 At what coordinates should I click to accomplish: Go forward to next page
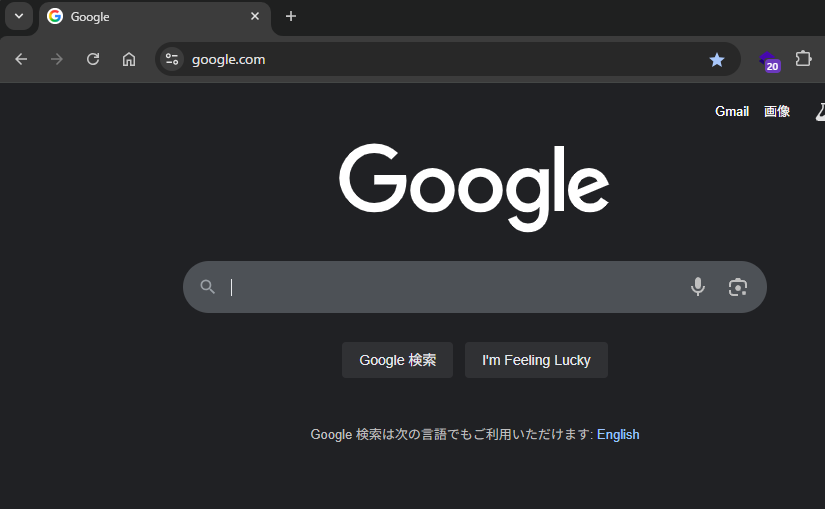(x=57, y=59)
